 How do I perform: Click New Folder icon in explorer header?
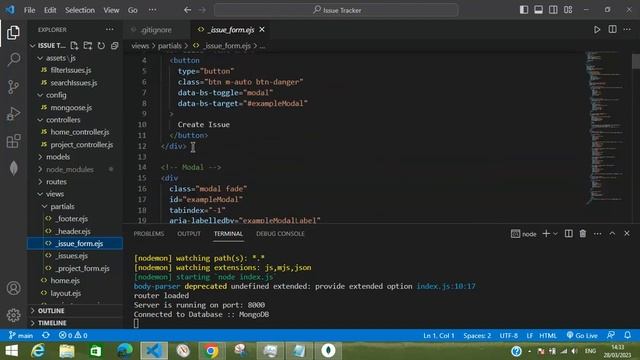tap(88, 46)
